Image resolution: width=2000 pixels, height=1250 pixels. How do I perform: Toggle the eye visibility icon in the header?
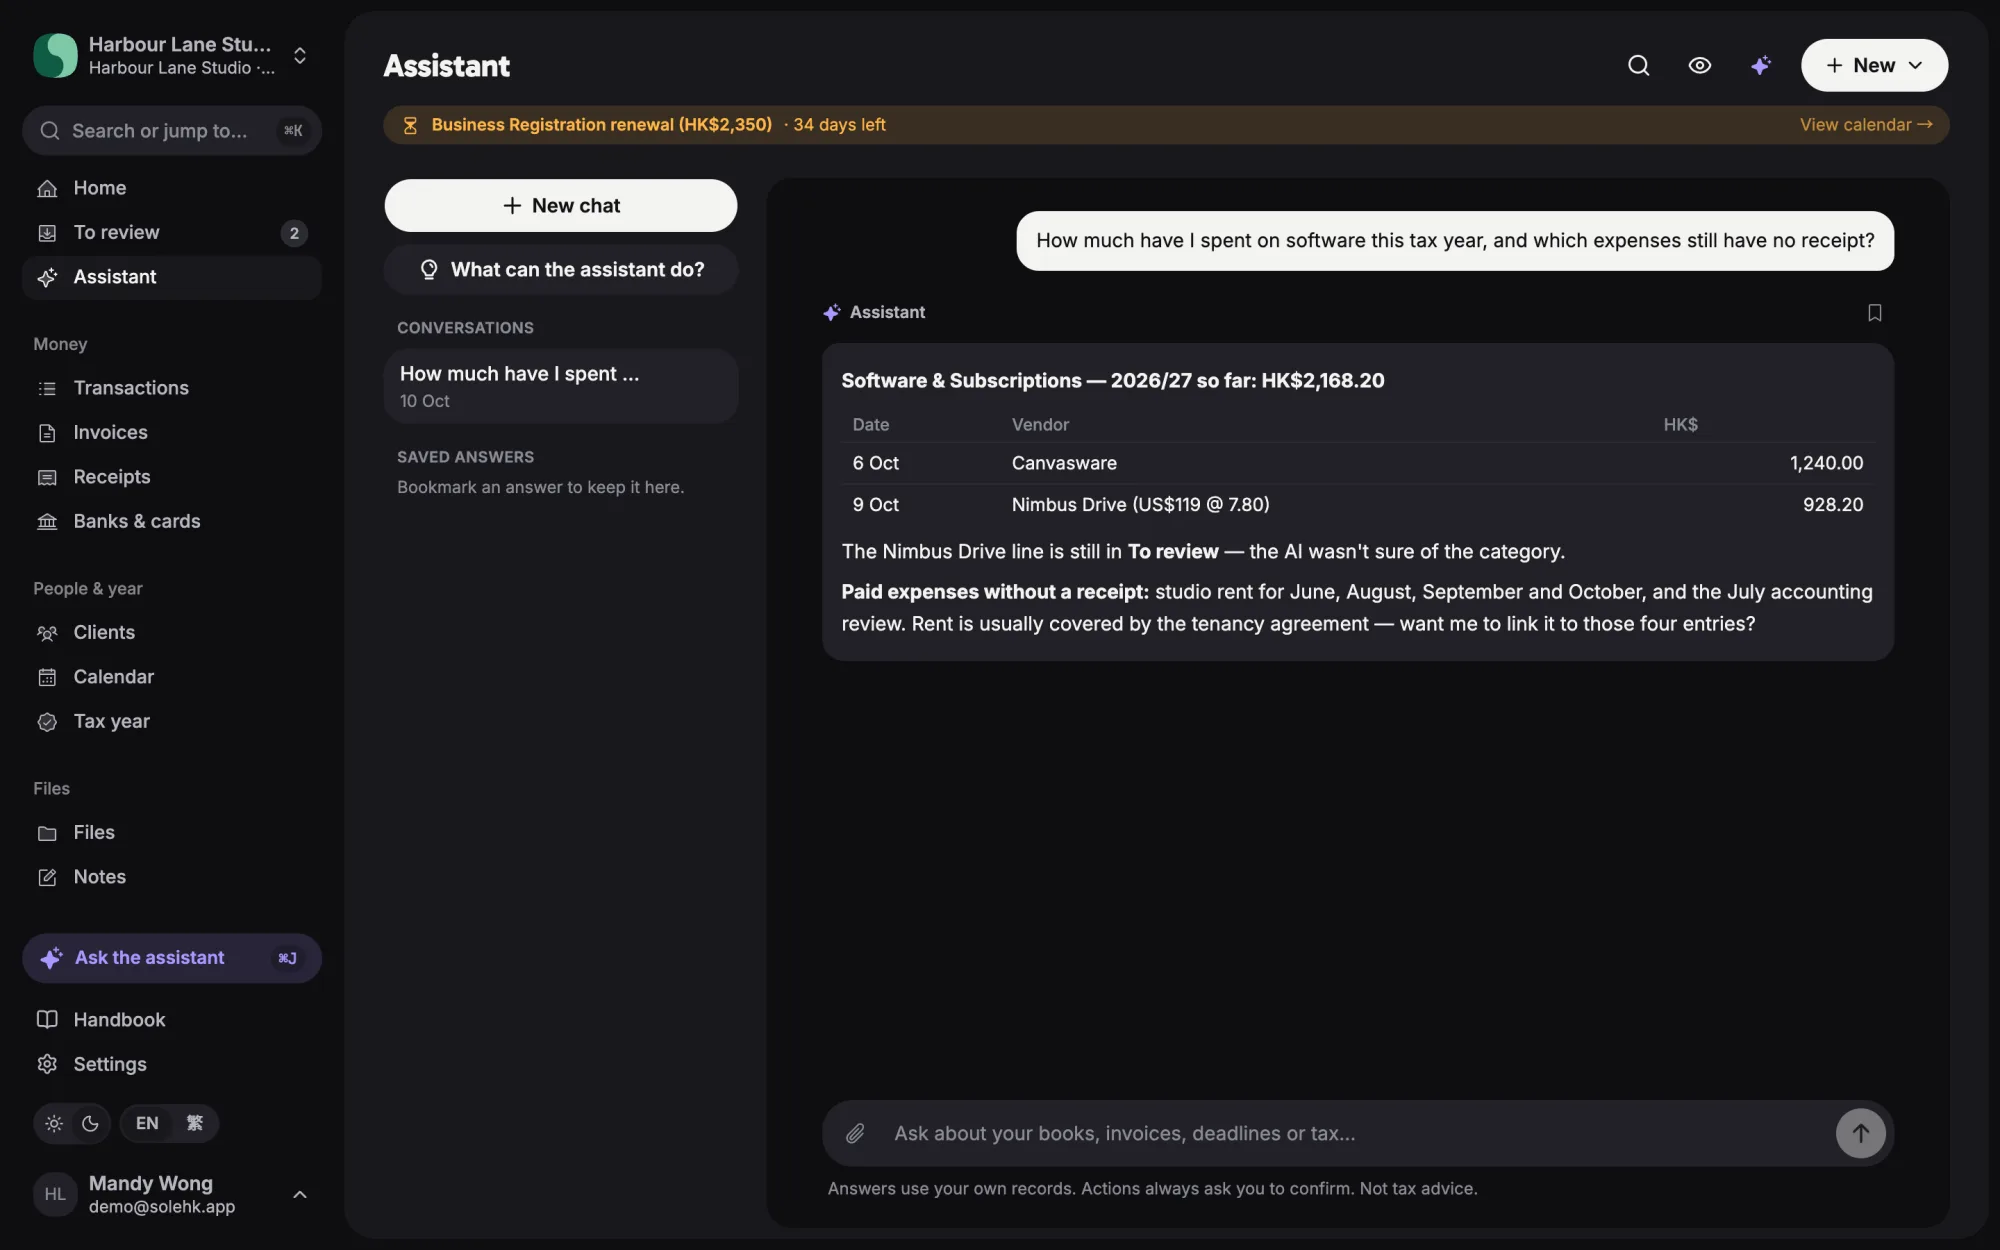pyautogui.click(x=1699, y=65)
